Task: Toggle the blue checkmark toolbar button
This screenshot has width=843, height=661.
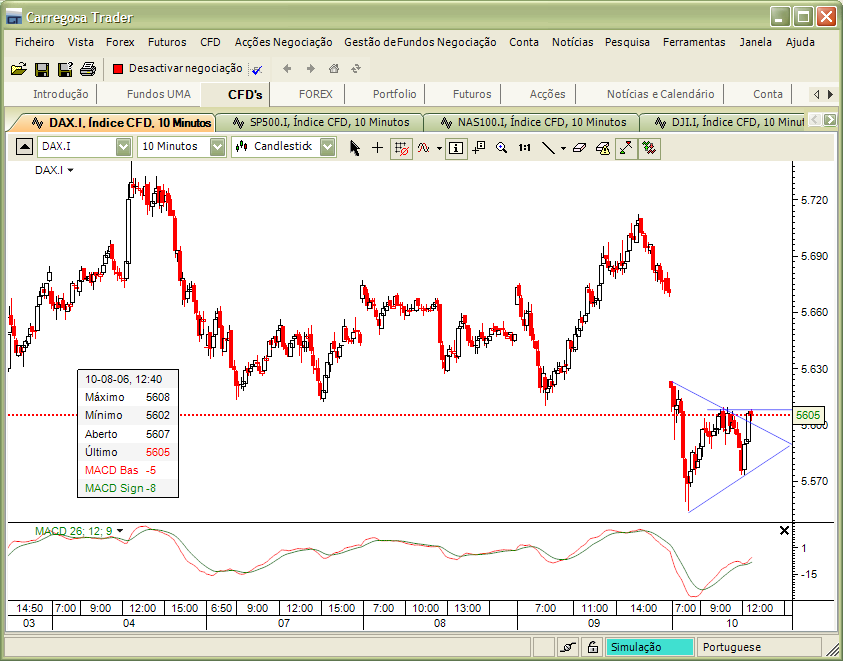Action: coord(256,69)
